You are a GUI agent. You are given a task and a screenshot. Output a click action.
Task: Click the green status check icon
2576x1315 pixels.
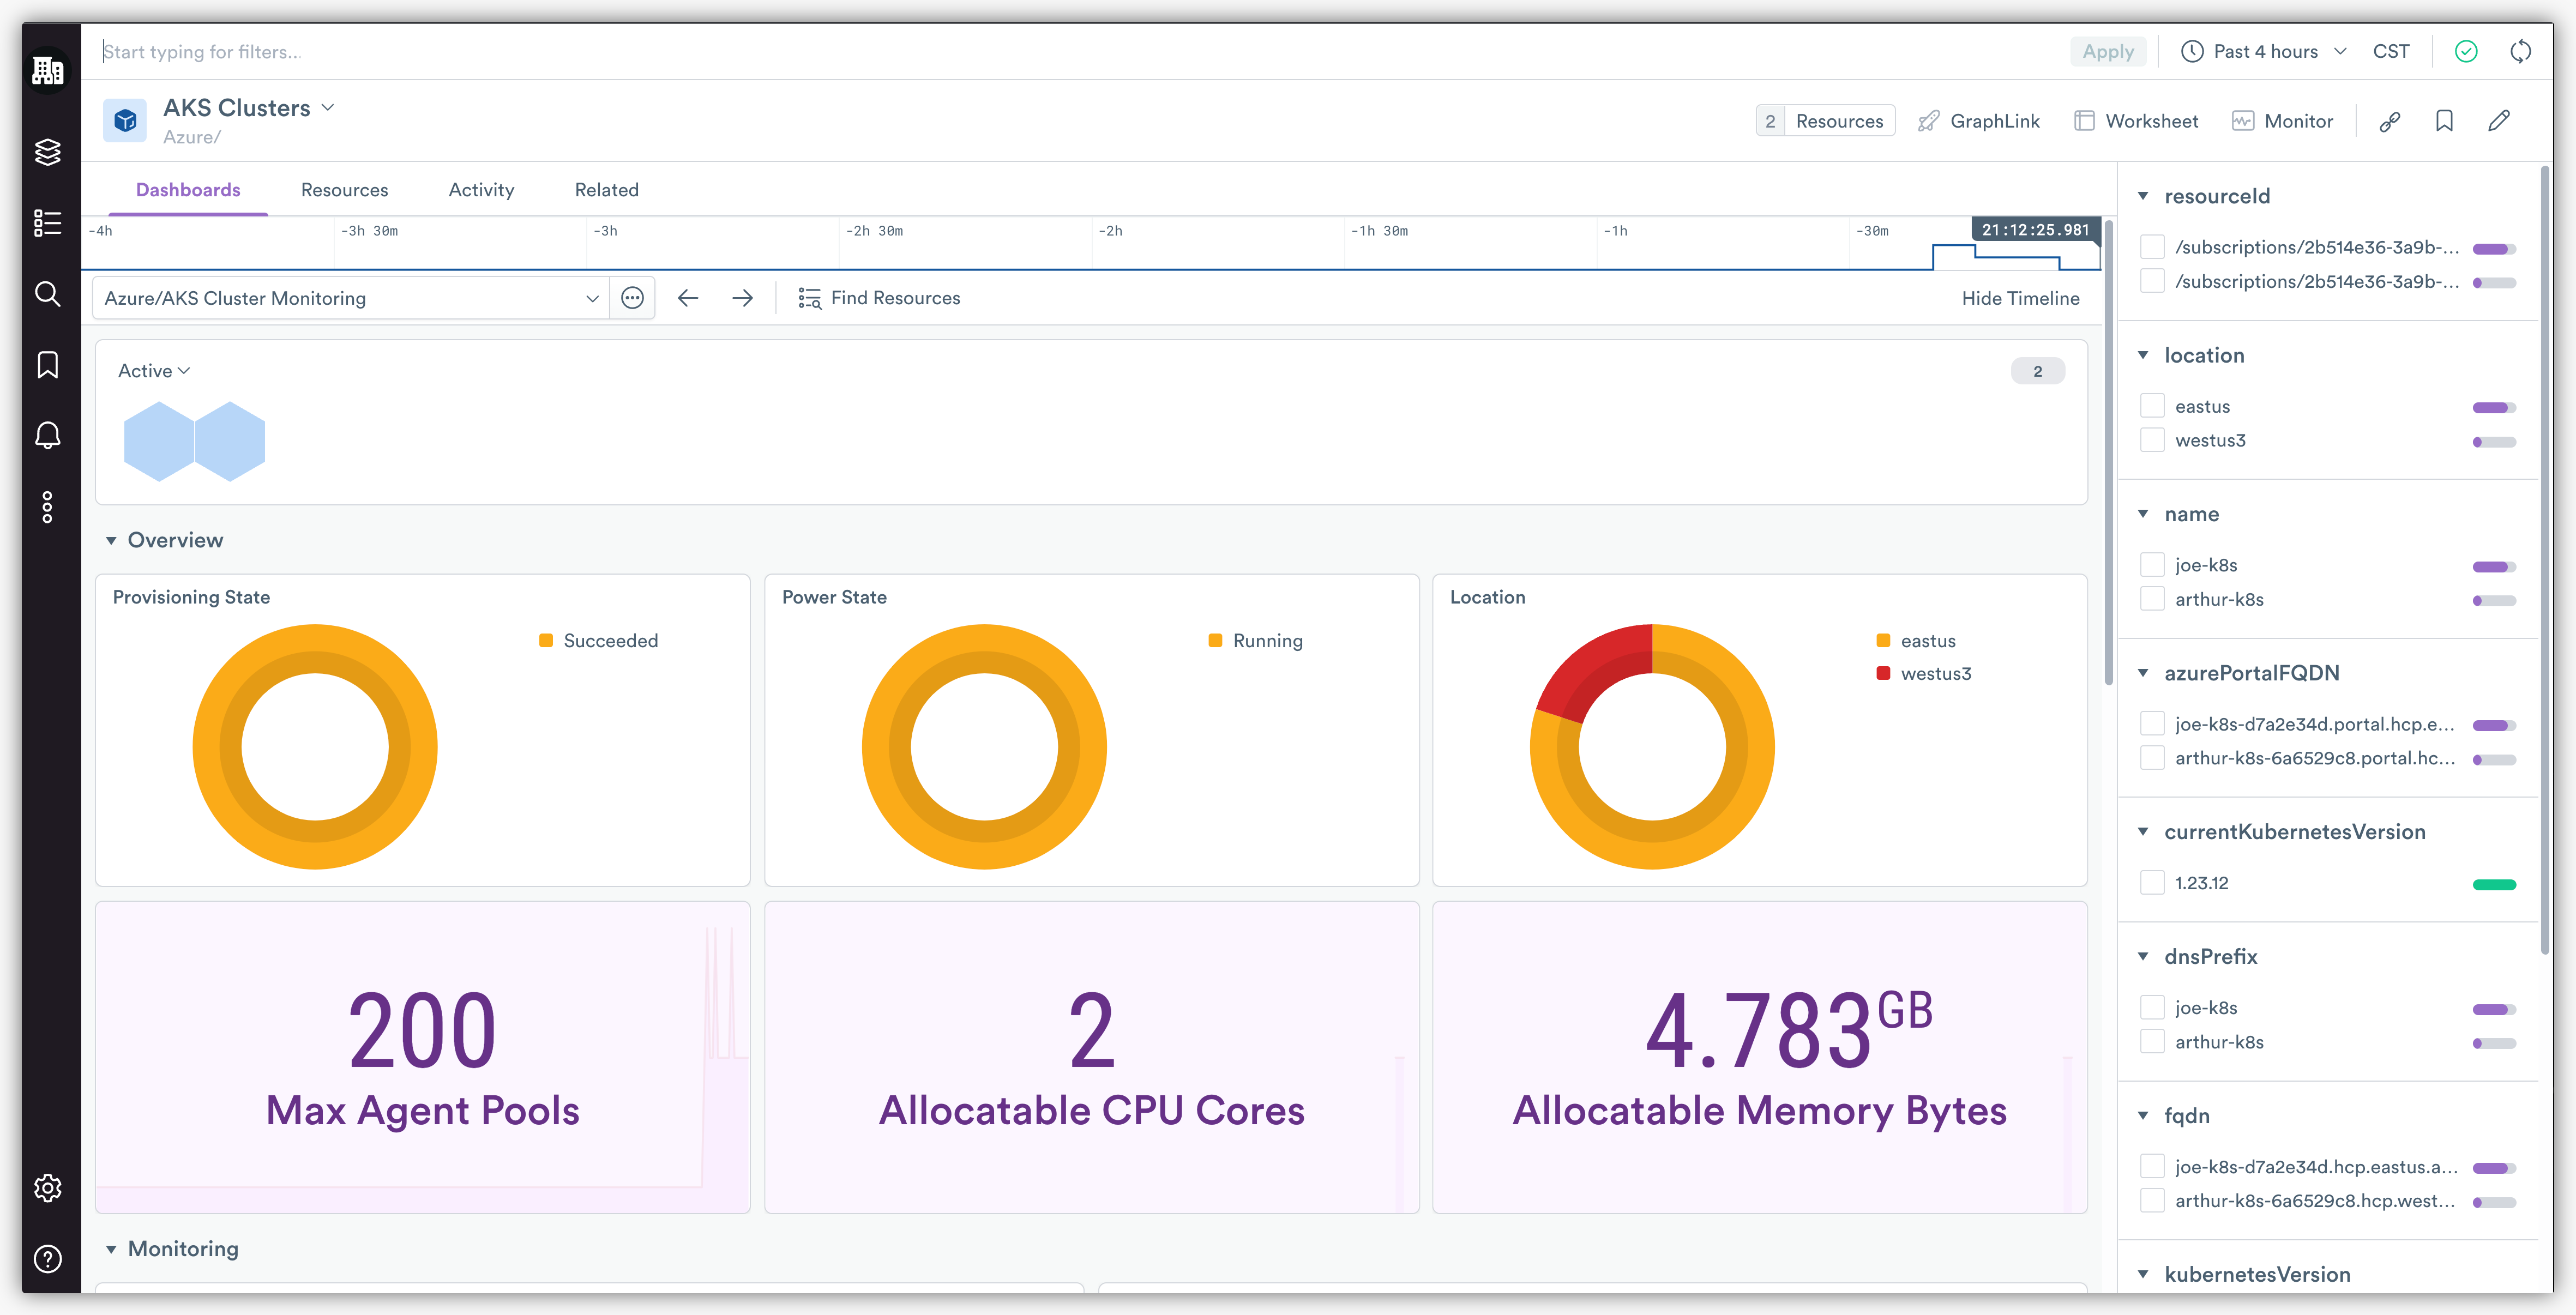point(2466,51)
